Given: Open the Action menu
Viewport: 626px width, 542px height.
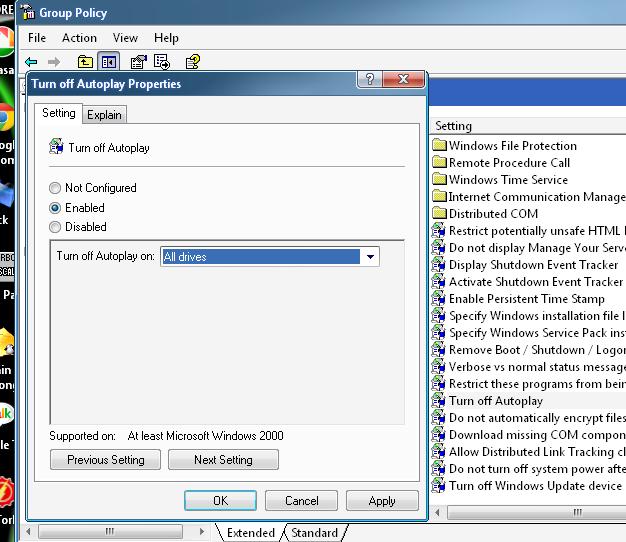Looking at the screenshot, I should point(79,38).
